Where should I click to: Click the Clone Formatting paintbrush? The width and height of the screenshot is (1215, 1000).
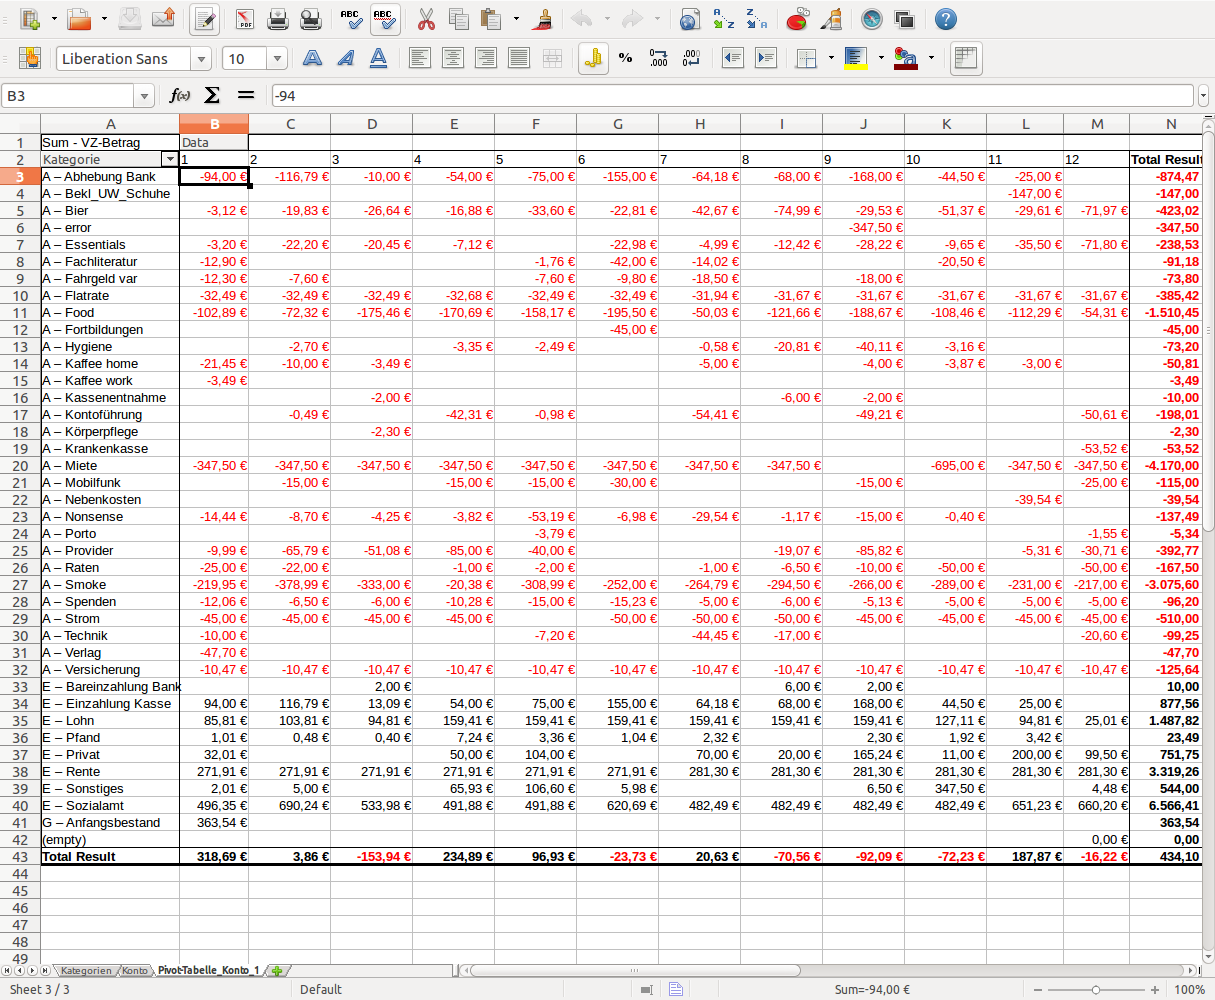tap(544, 19)
